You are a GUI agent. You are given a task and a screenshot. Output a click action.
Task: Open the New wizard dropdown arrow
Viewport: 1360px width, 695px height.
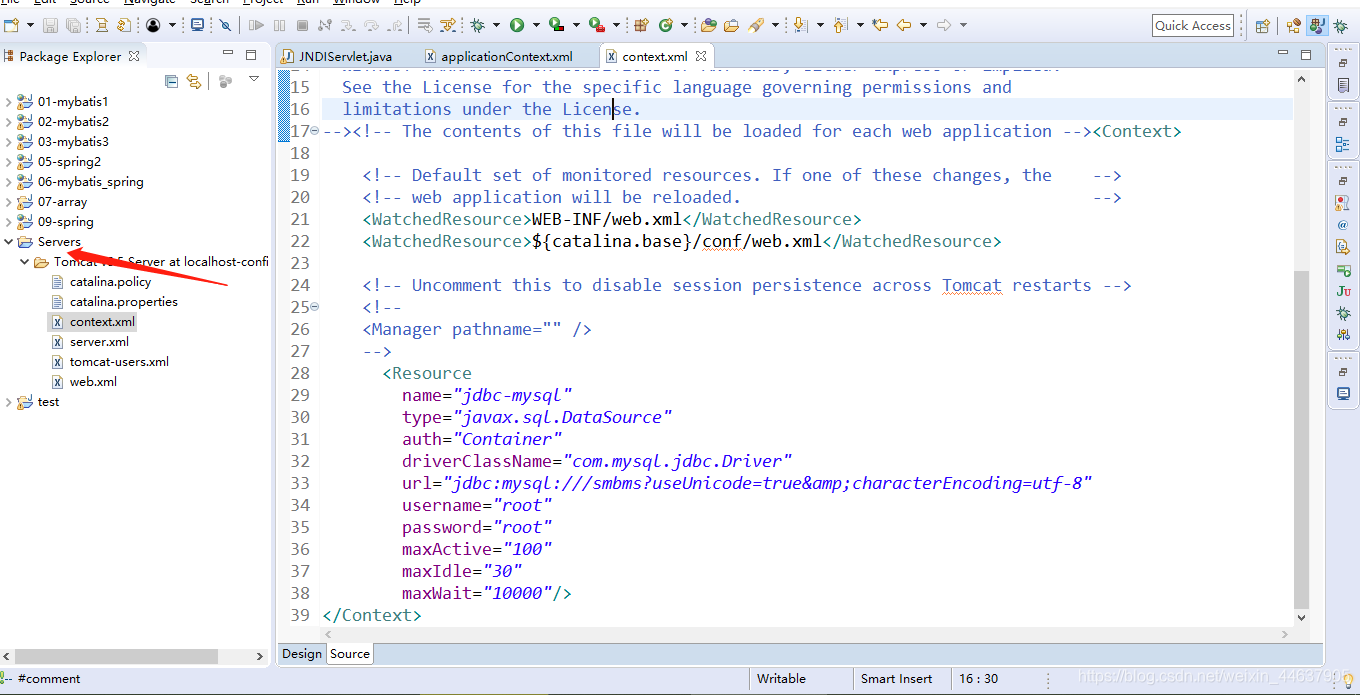click(30, 25)
